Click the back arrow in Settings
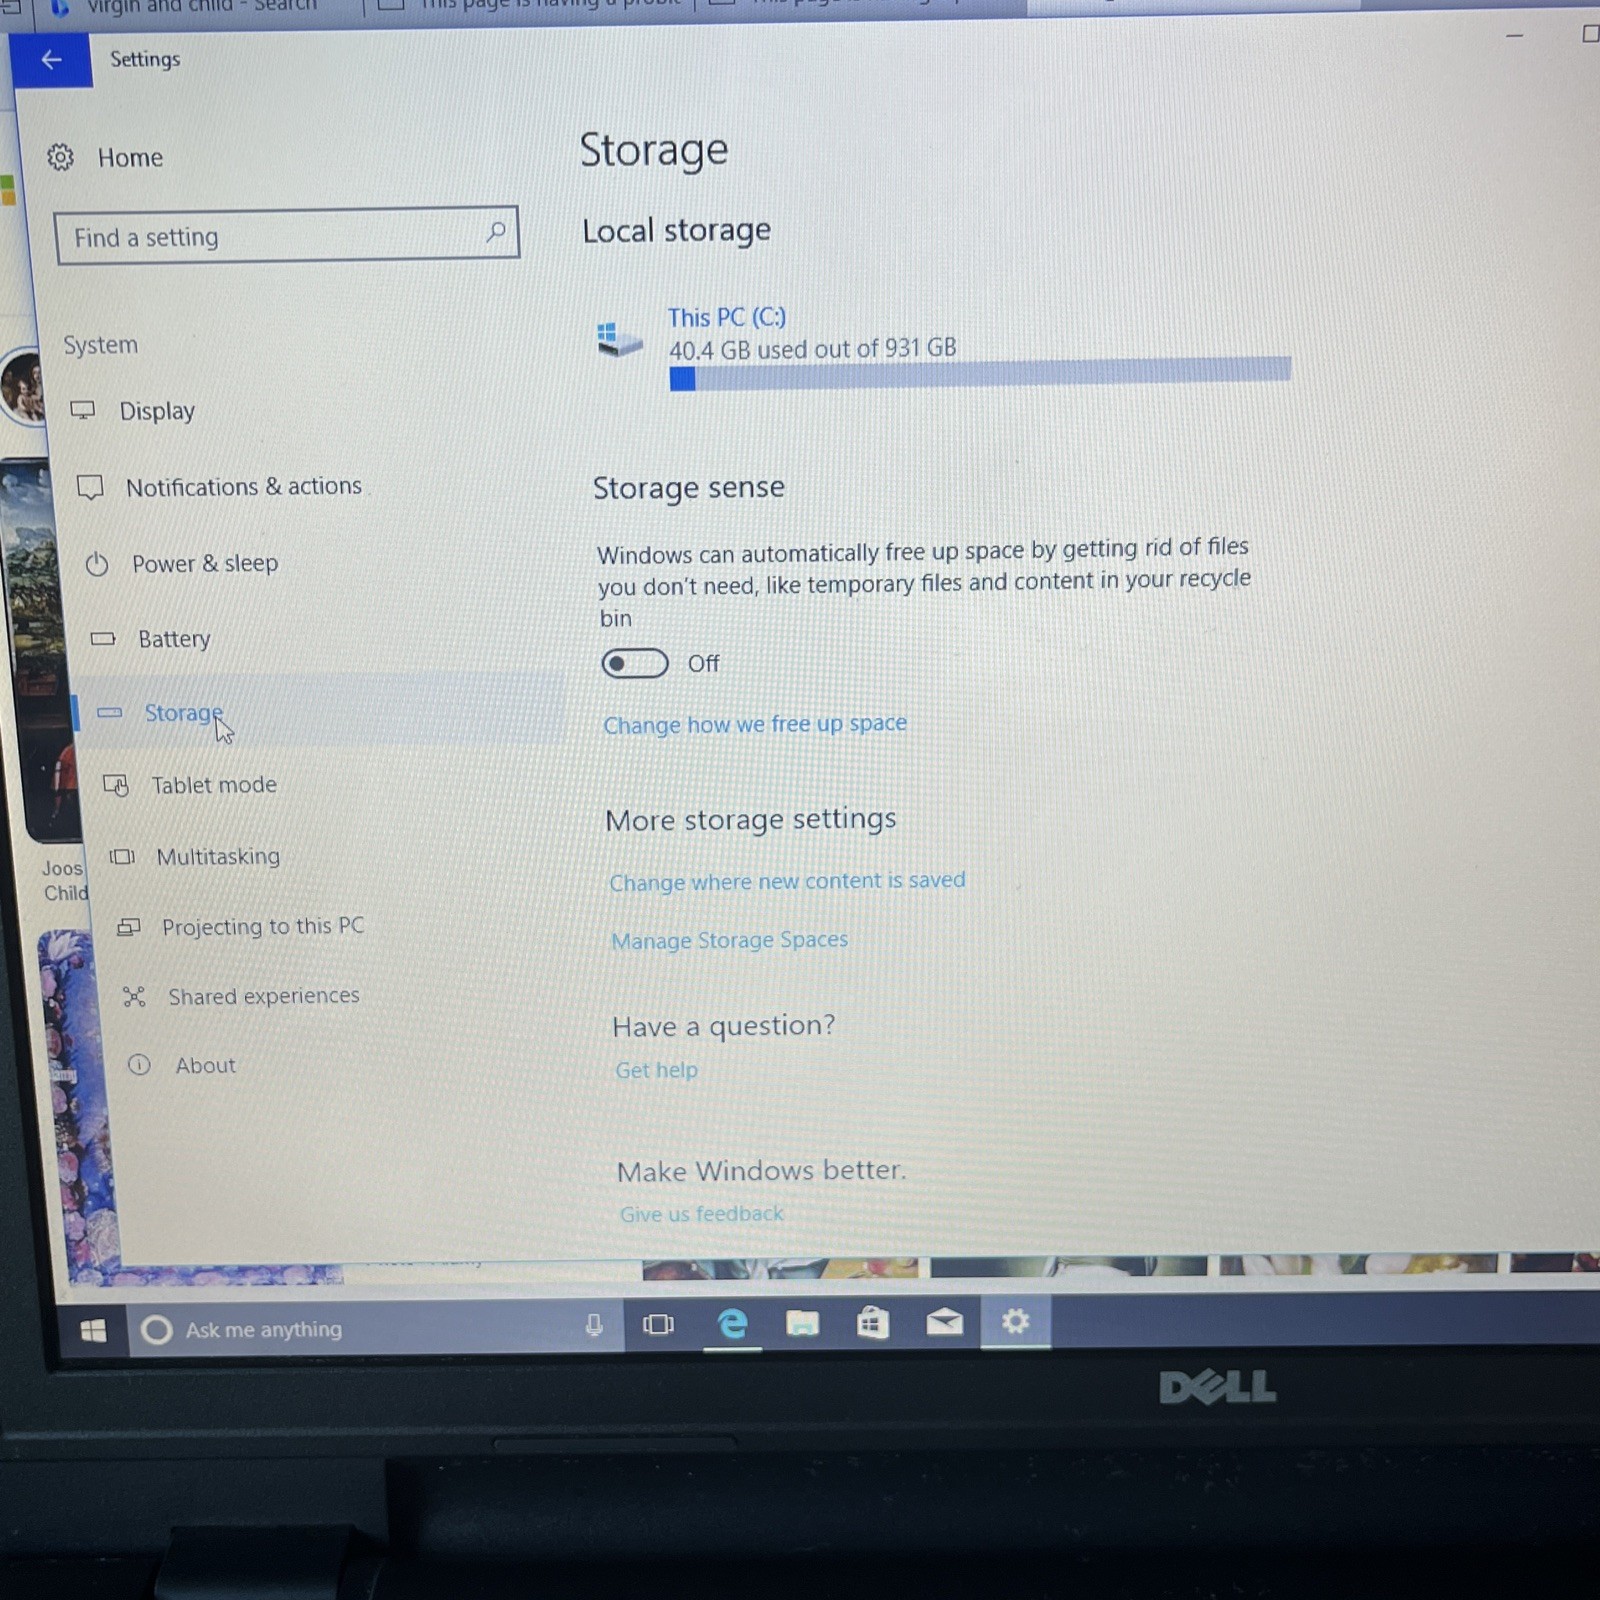 (x=51, y=60)
